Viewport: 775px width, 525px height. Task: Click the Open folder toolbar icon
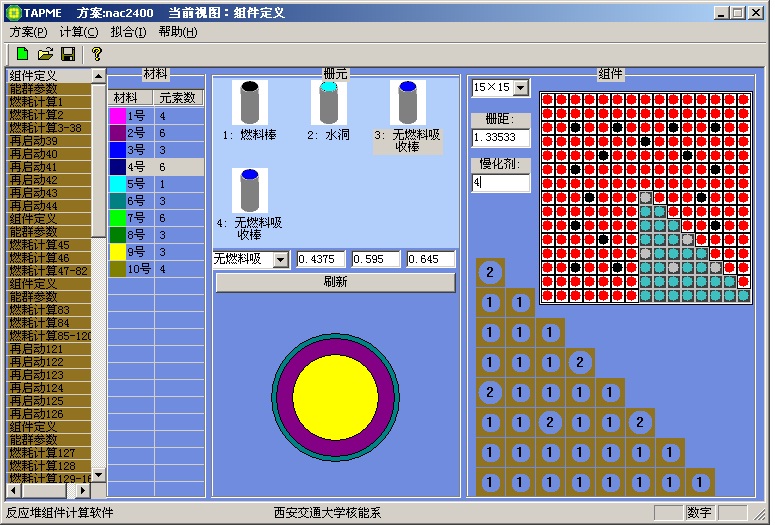click(45, 53)
